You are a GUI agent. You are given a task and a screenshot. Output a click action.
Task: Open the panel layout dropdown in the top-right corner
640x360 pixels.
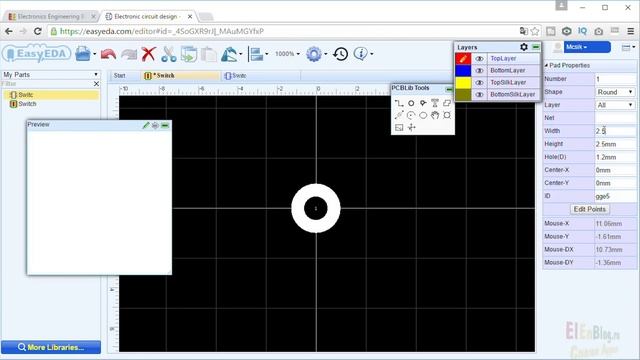click(628, 48)
